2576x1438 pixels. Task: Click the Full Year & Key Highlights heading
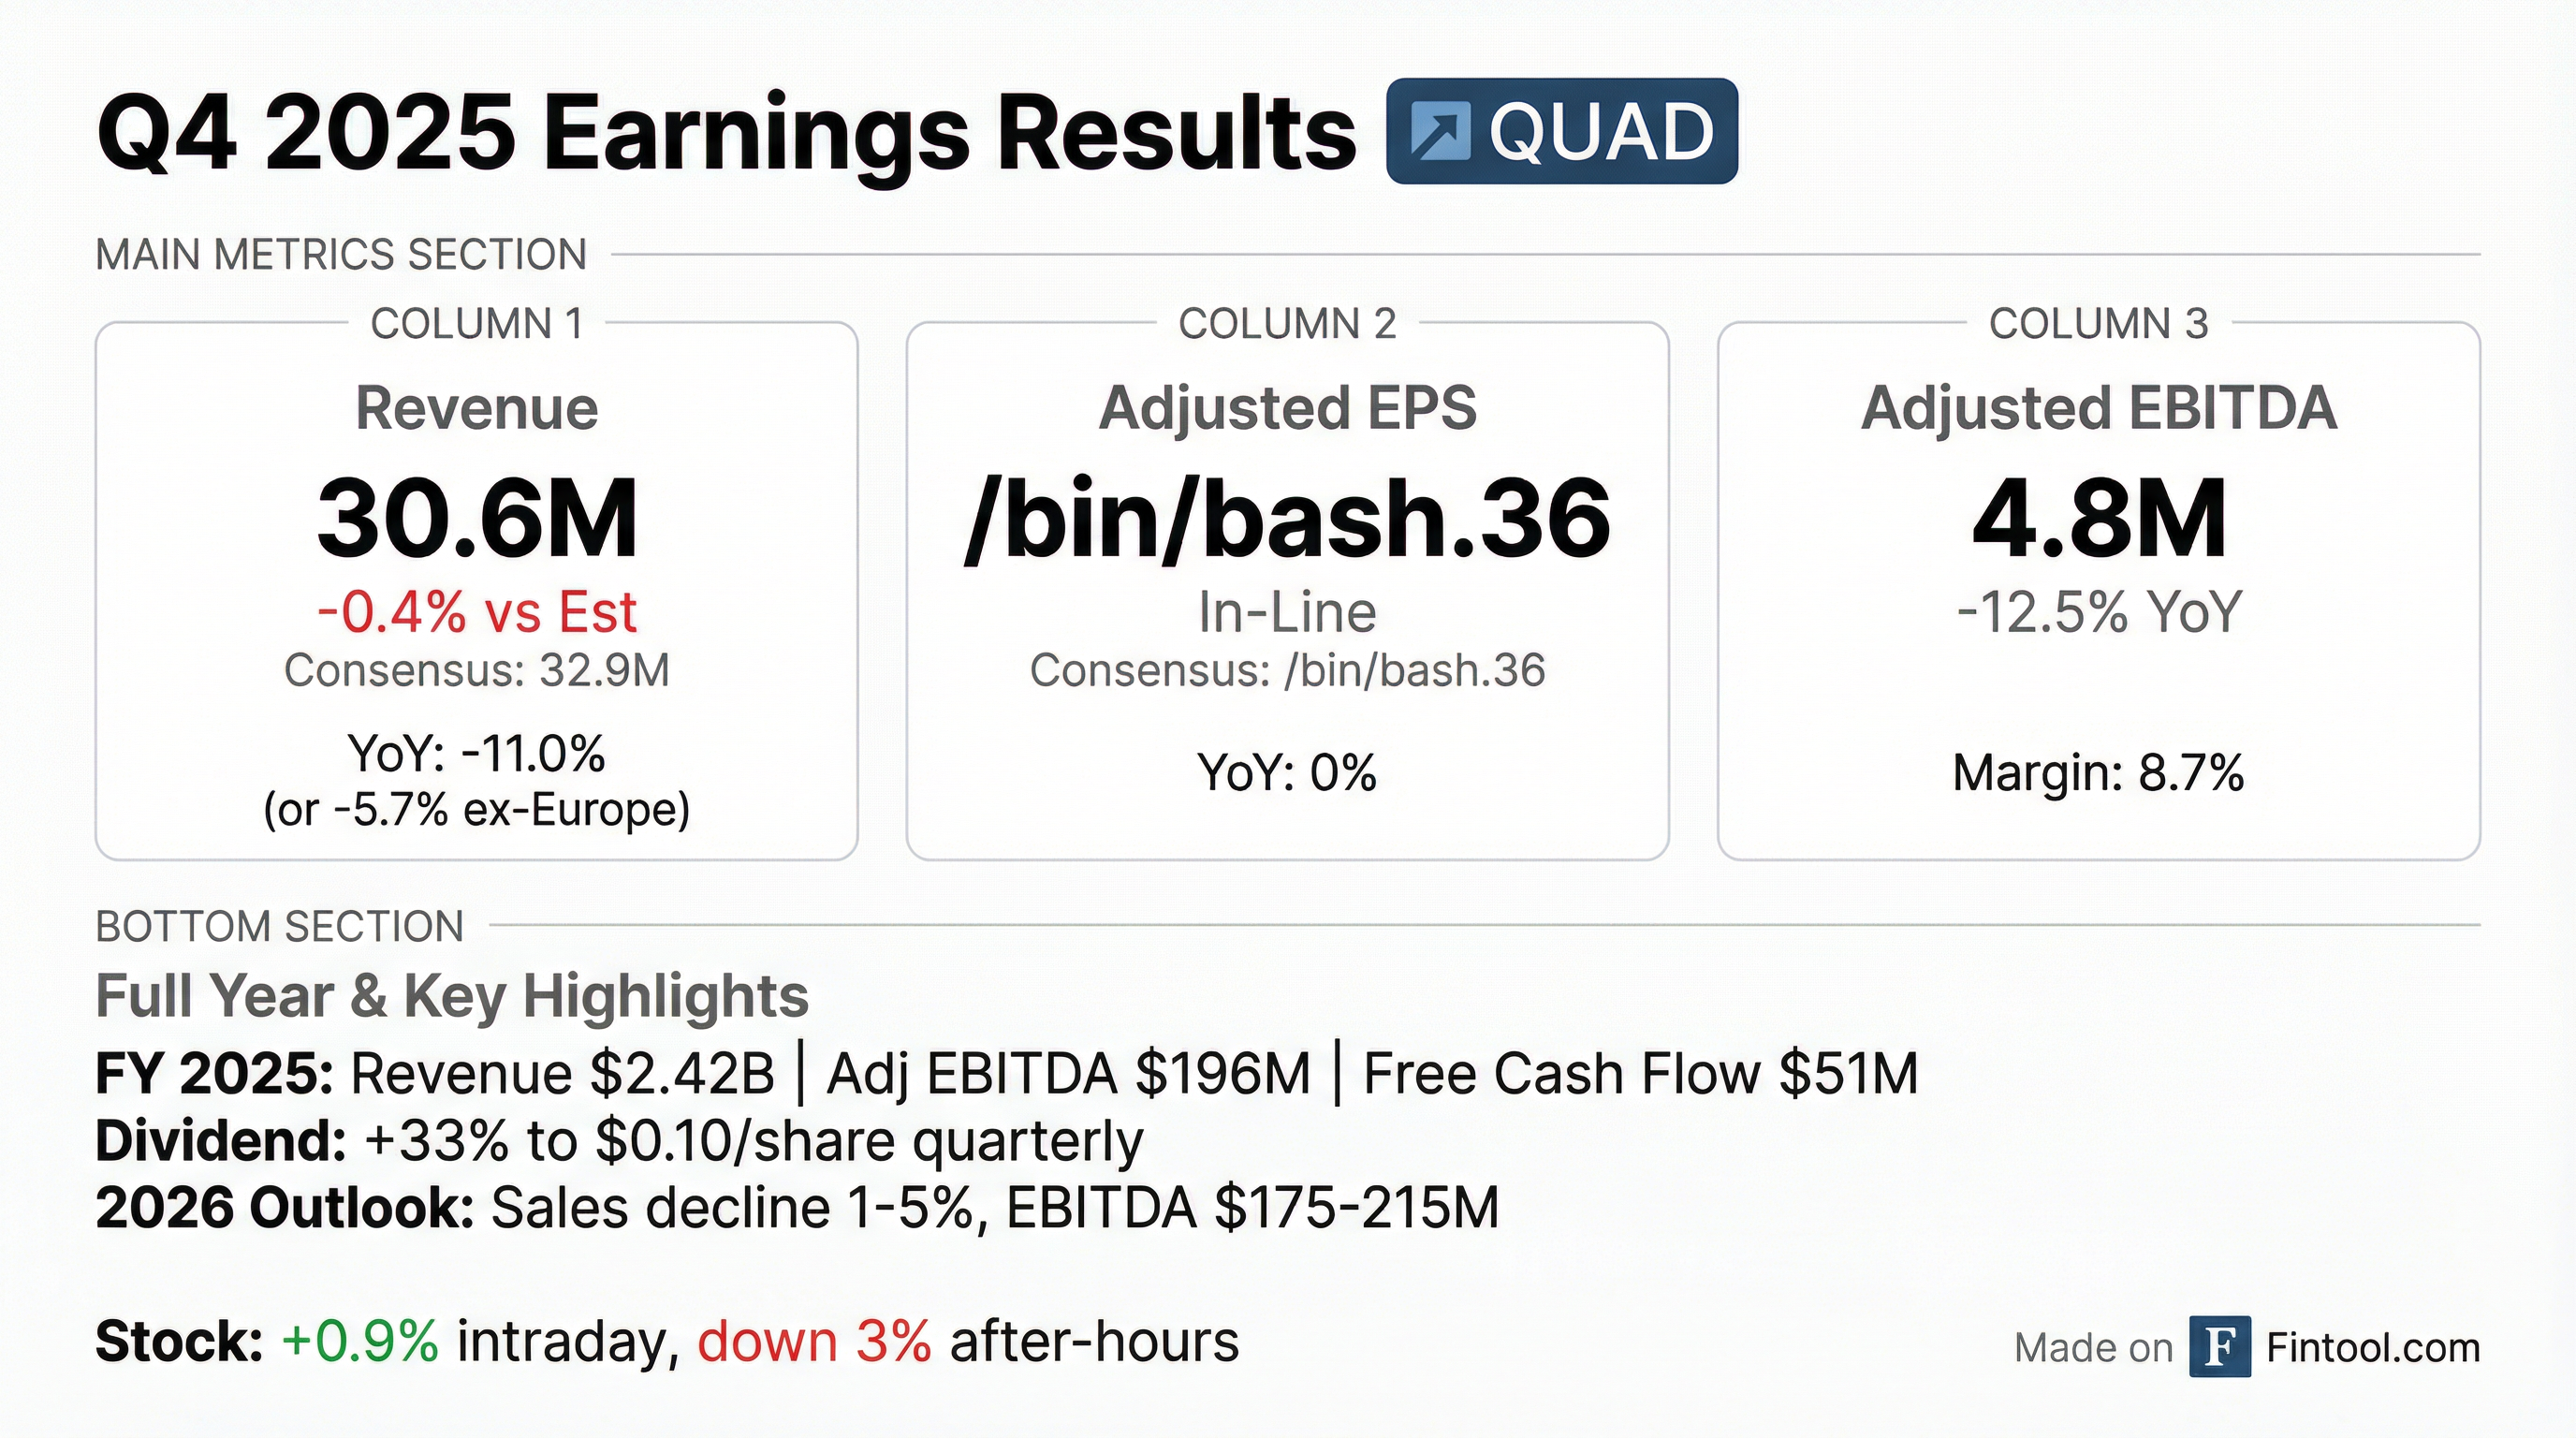coord(452,996)
